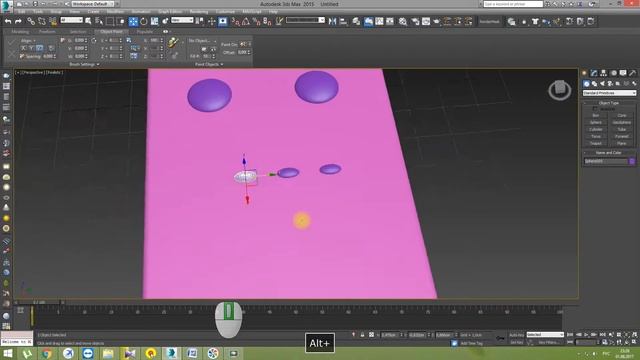Click the Play Animation control
The image size is (640, 360).
(x=586, y=335)
